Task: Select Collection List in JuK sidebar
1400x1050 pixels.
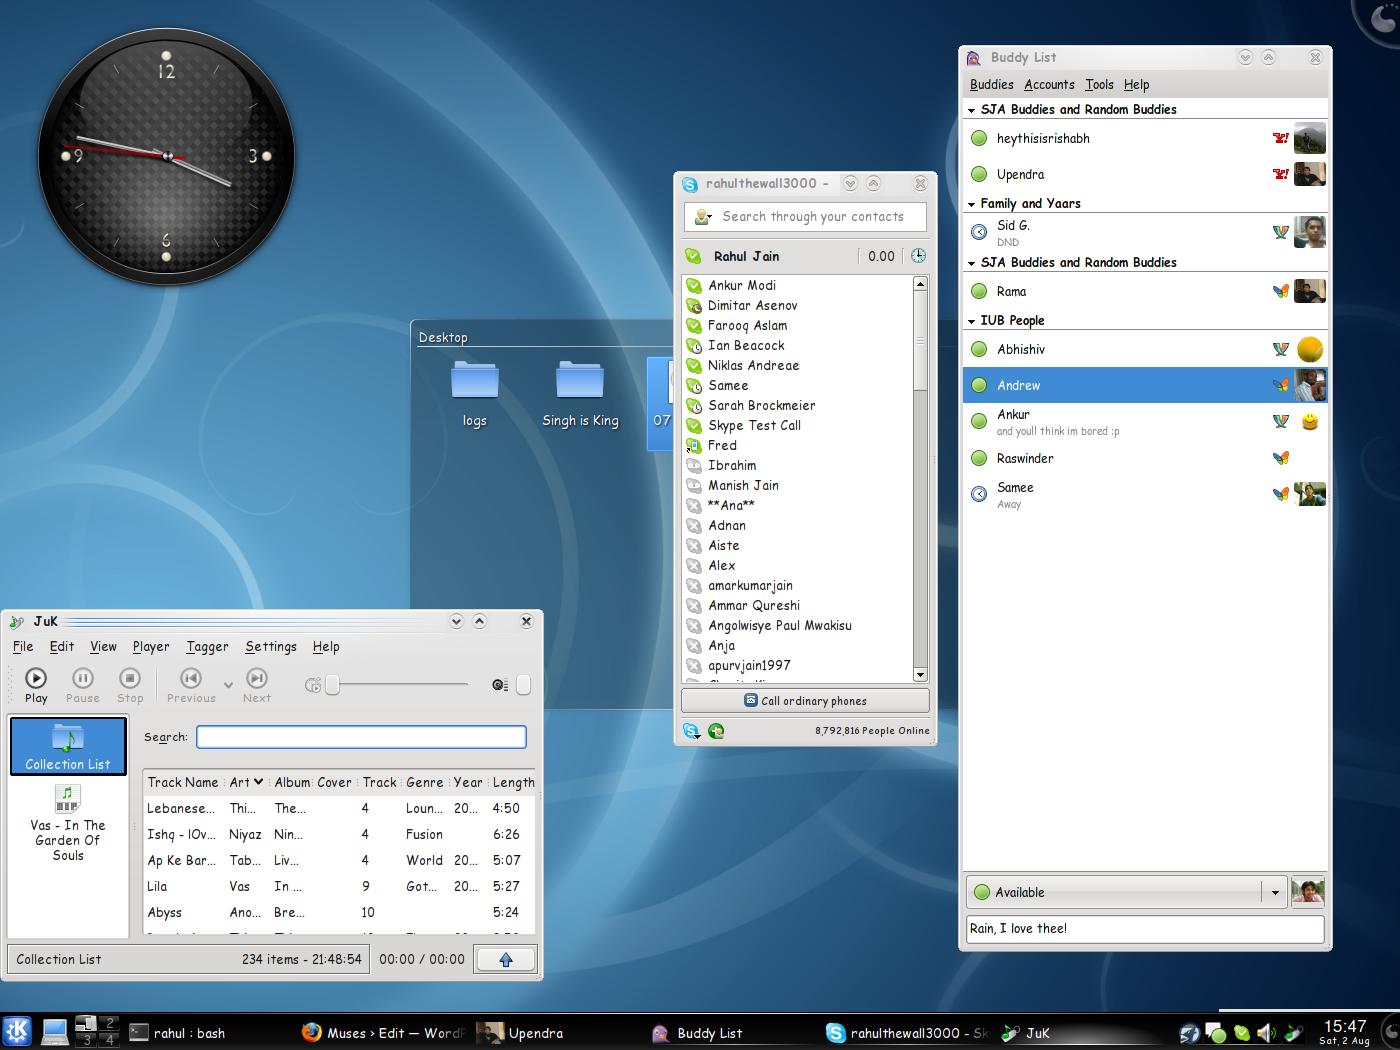Action: pos(68,746)
